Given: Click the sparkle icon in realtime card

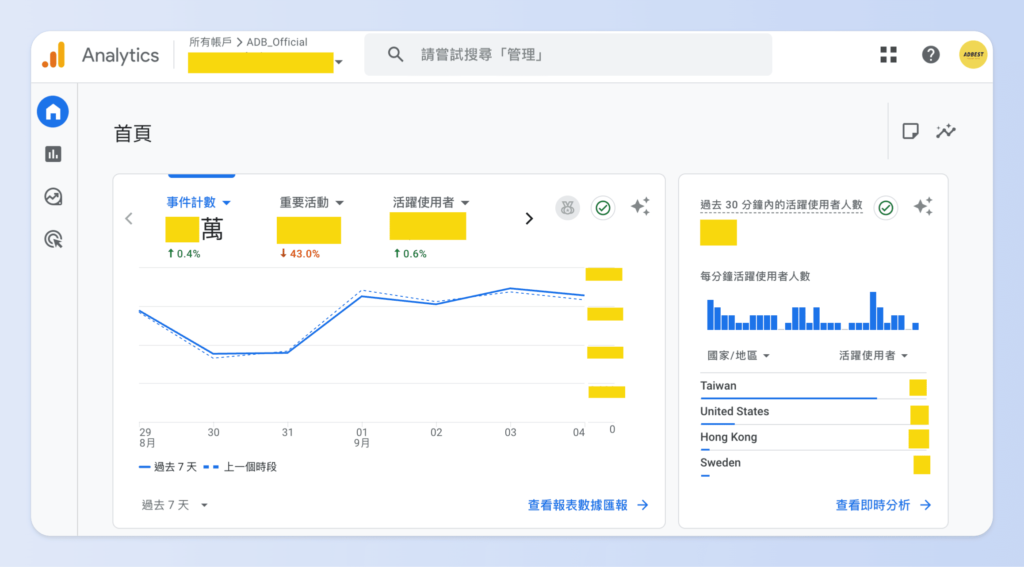Looking at the screenshot, I should pyautogui.click(x=922, y=207).
